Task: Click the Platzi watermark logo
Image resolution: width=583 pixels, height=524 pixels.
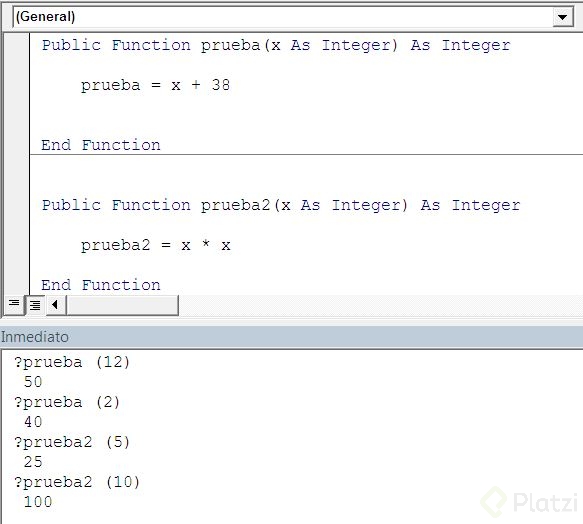Action: pos(529,502)
